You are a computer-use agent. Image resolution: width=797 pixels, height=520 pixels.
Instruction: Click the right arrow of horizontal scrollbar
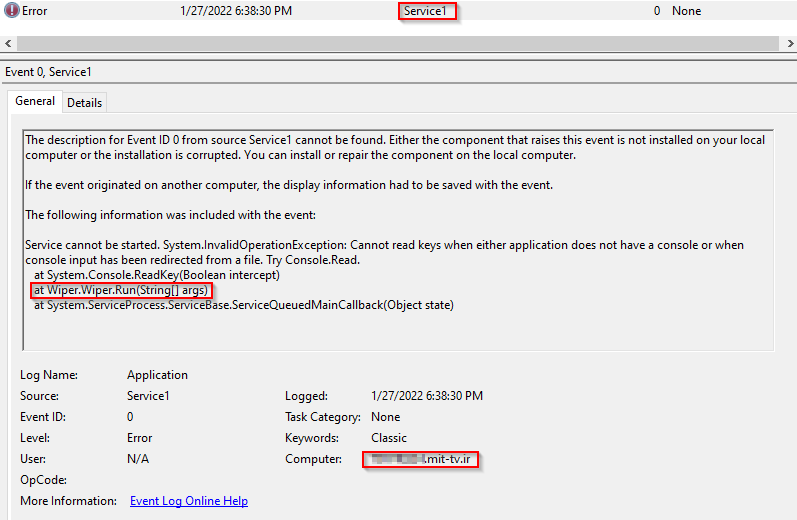click(789, 44)
